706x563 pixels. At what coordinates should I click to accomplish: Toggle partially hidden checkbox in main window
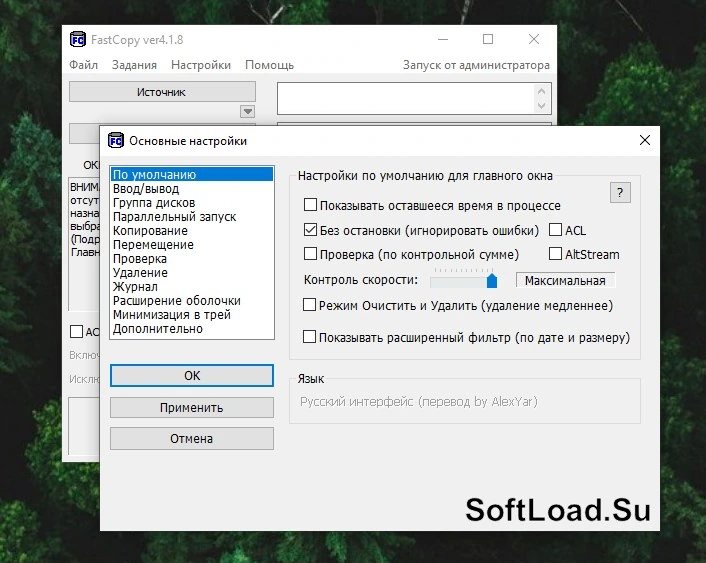(x=77, y=331)
